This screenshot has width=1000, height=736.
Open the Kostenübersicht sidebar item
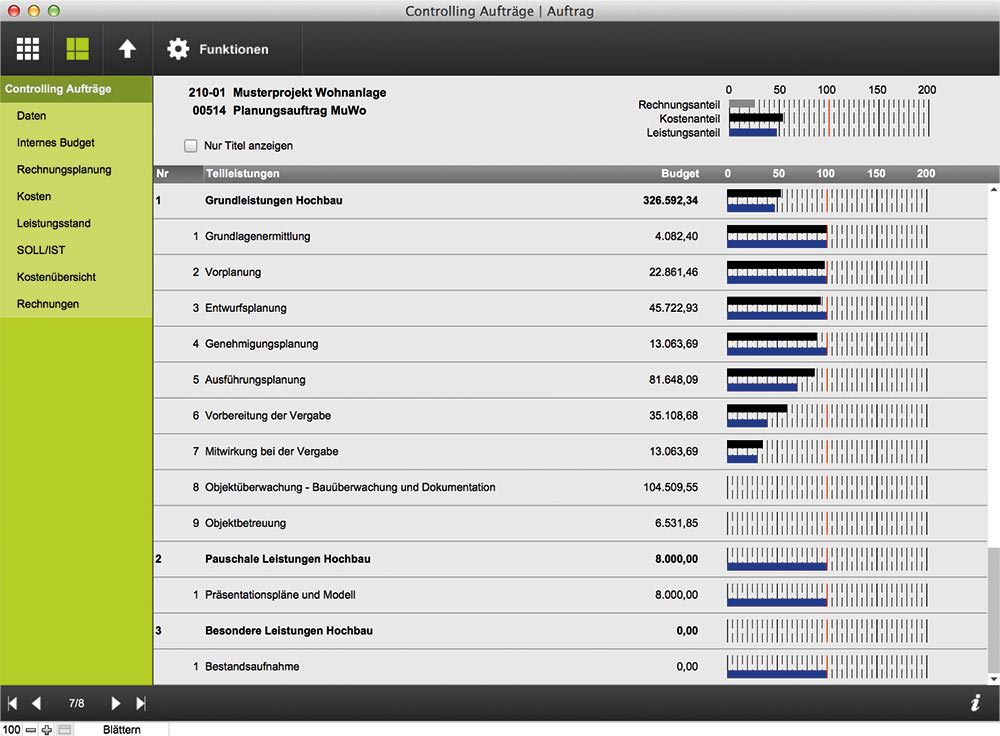[56, 277]
